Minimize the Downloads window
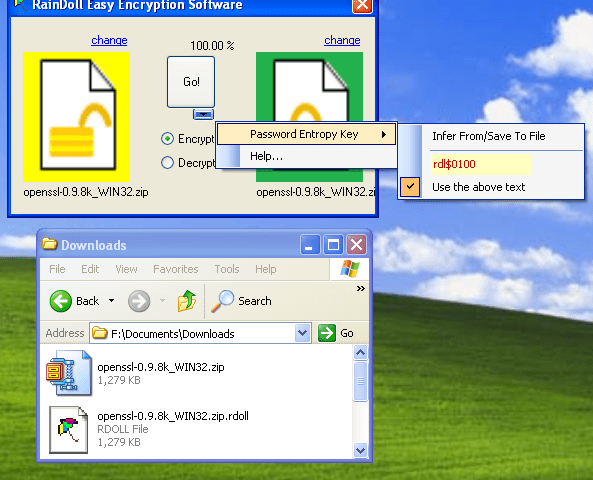The width and height of the screenshot is (593, 480). pos(310,244)
